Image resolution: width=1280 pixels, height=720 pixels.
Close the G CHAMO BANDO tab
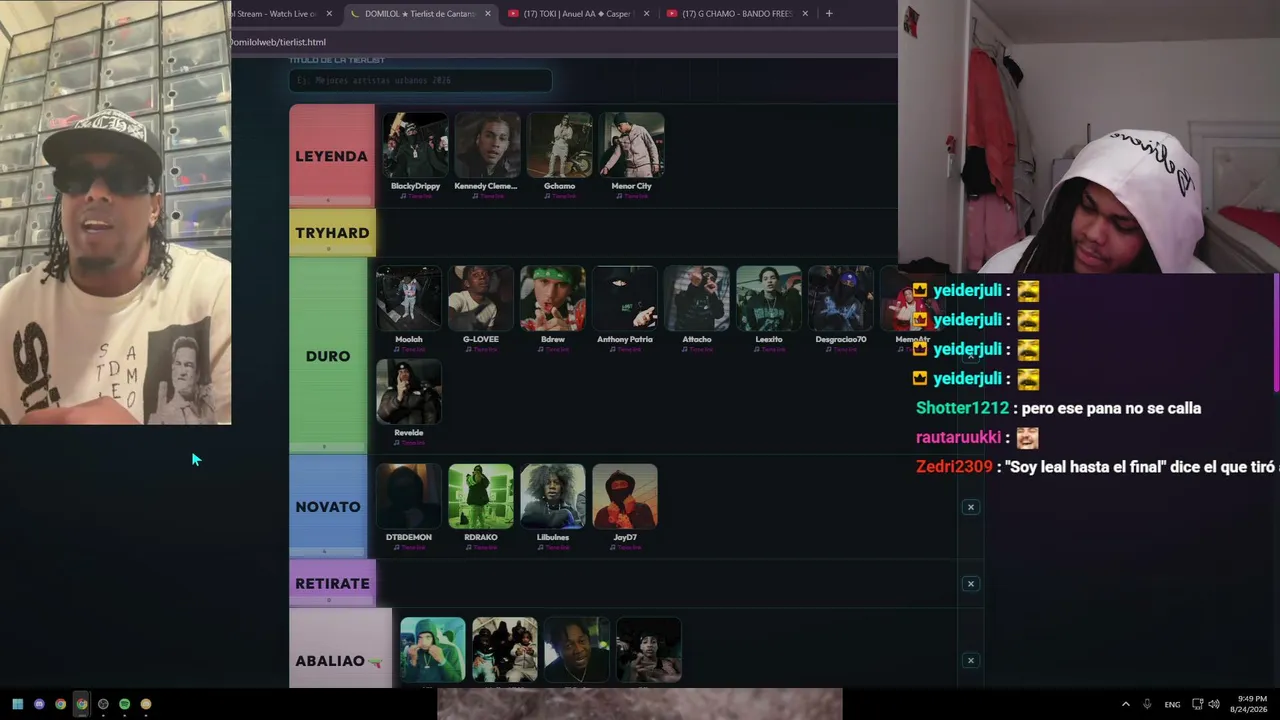[x=805, y=14]
